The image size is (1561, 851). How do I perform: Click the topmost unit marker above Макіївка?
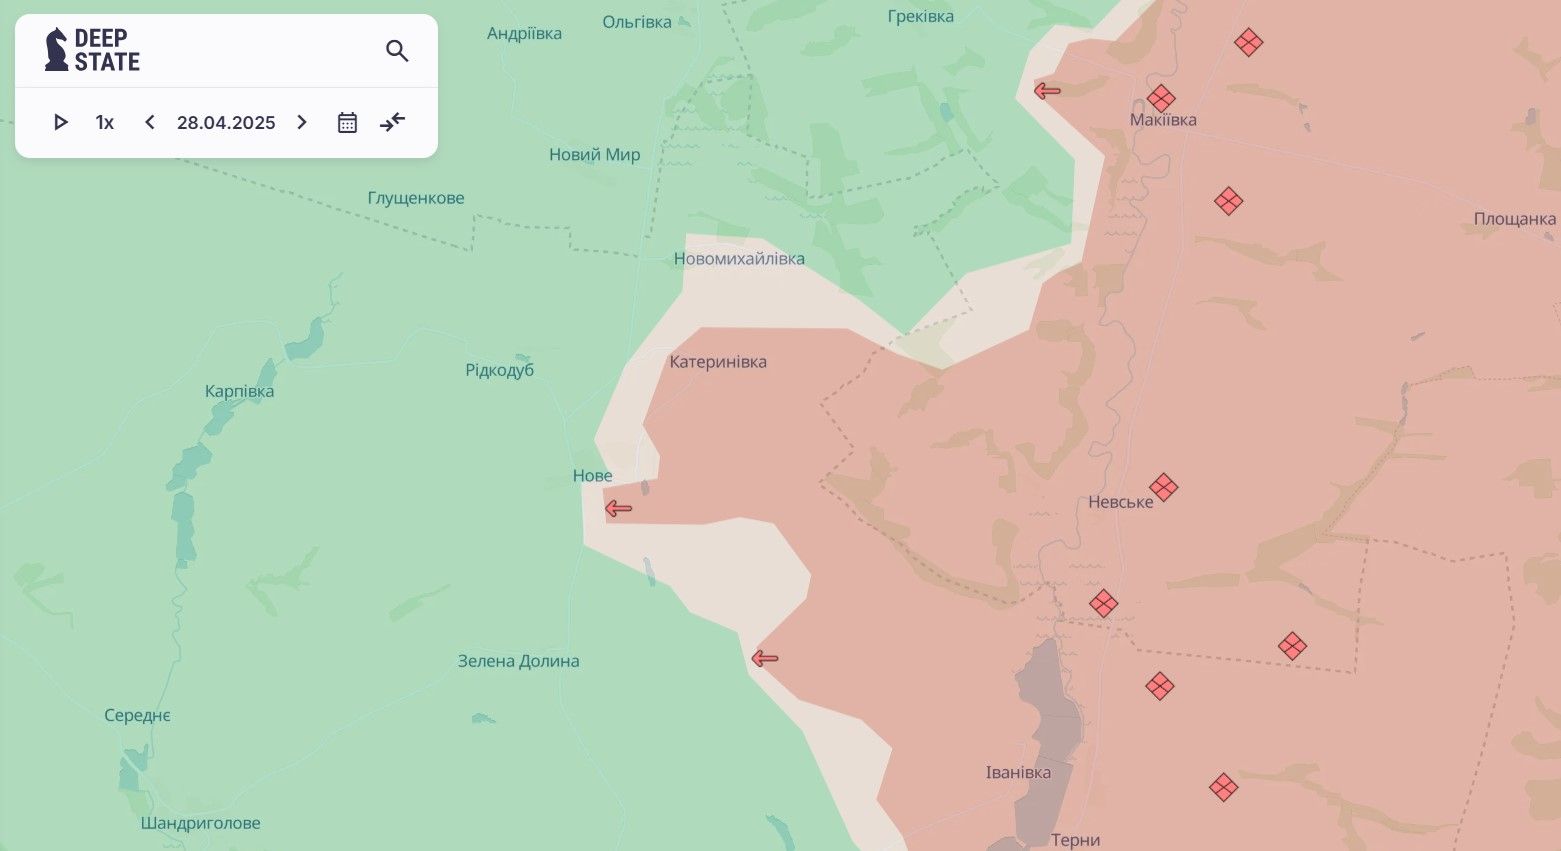point(1248,42)
